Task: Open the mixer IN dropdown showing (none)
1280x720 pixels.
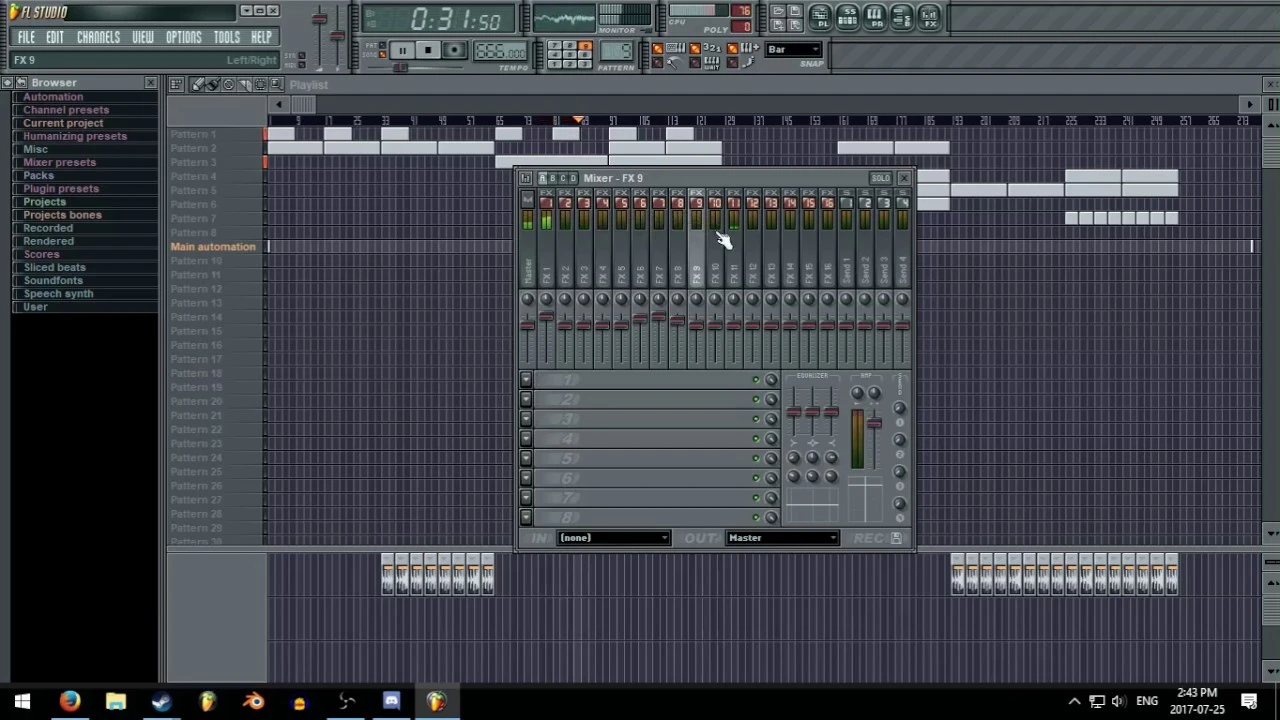Action: click(x=613, y=538)
